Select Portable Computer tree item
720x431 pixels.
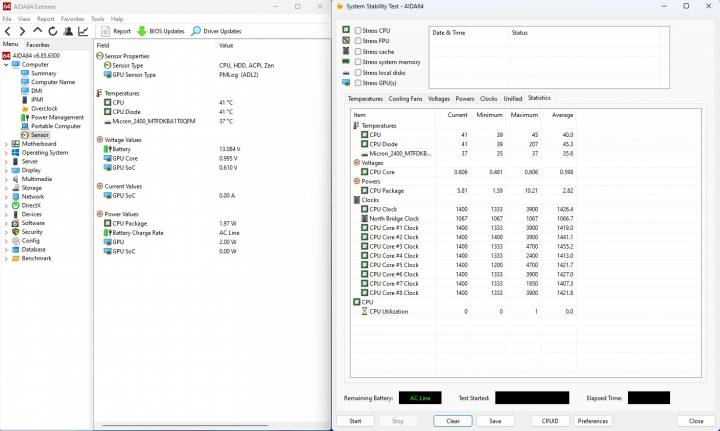(56, 126)
